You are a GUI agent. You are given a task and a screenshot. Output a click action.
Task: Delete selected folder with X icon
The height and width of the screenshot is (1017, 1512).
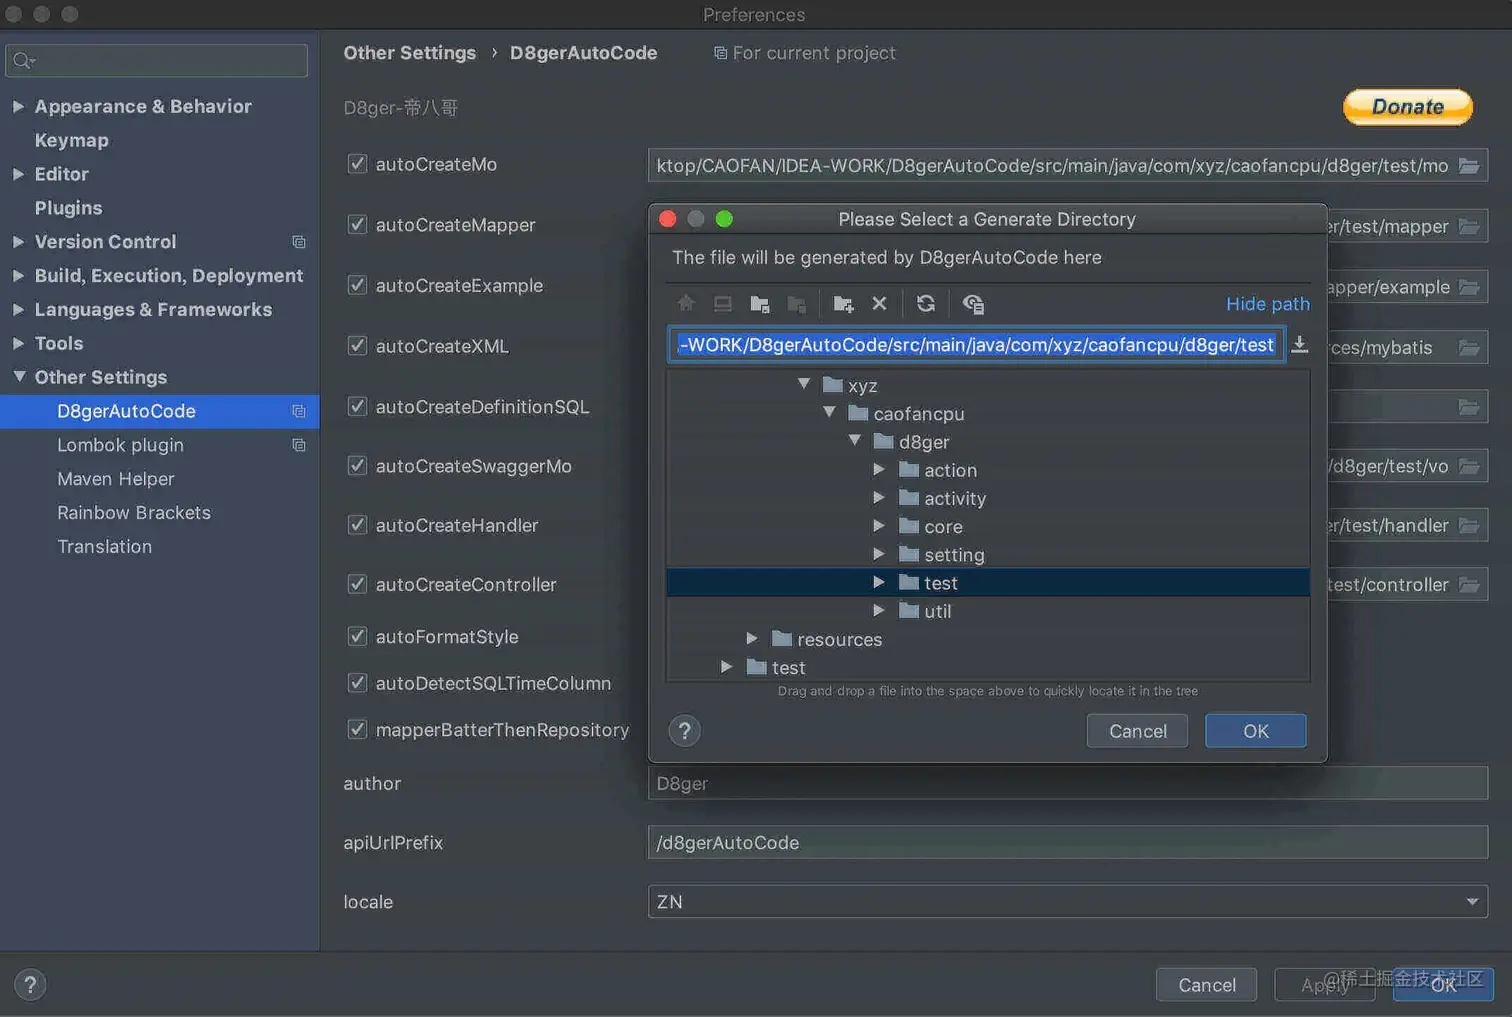click(x=879, y=303)
